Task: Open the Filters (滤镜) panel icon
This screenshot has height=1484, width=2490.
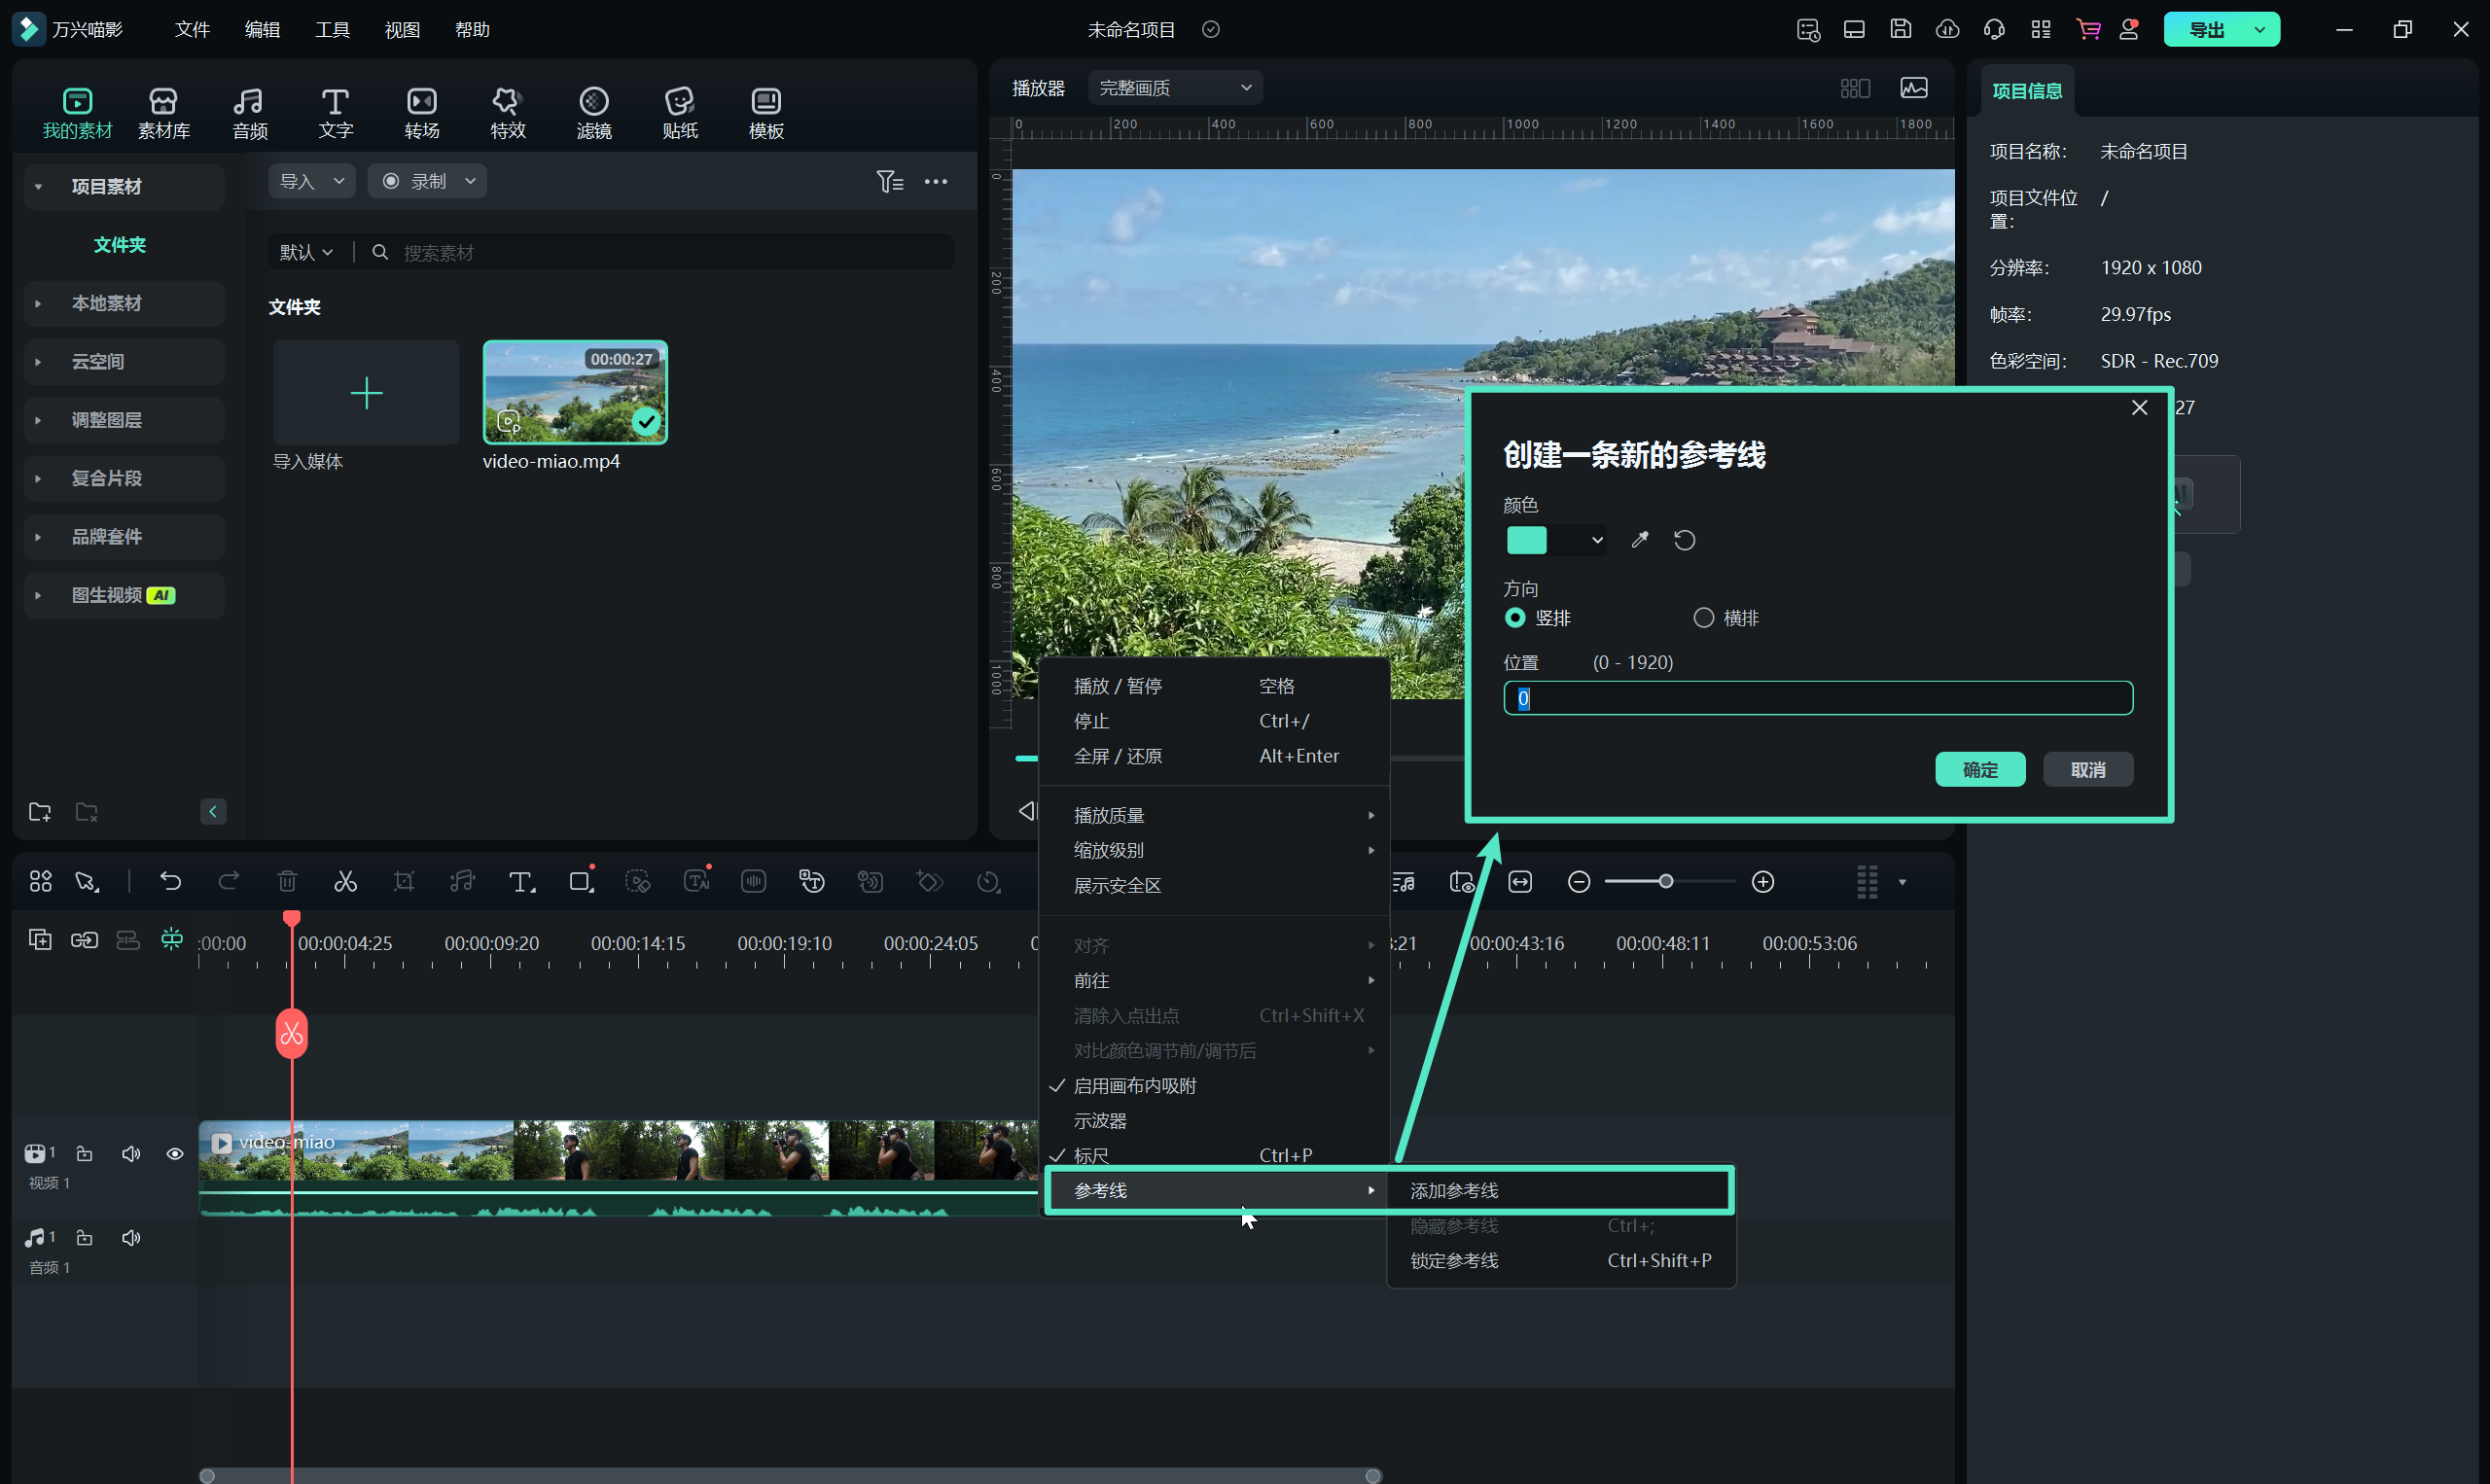Action: click(593, 112)
